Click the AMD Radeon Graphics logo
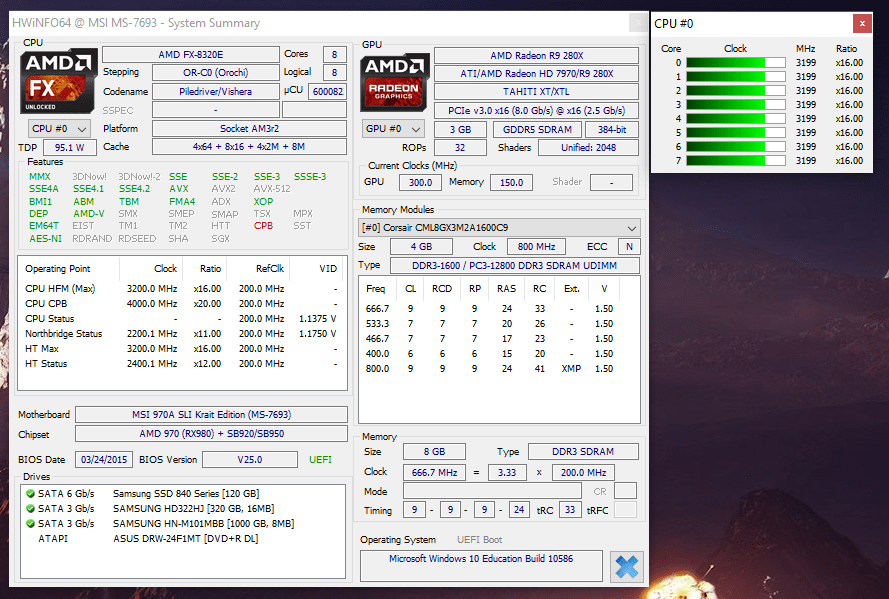This screenshot has width=889, height=599. (x=394, y=82)
